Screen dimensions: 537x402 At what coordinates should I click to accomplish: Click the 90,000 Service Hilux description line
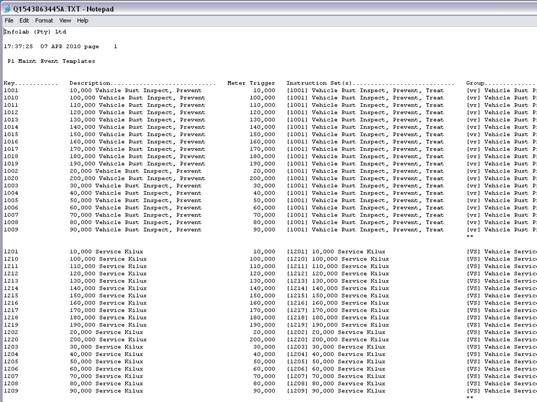(x=107, y=391)
